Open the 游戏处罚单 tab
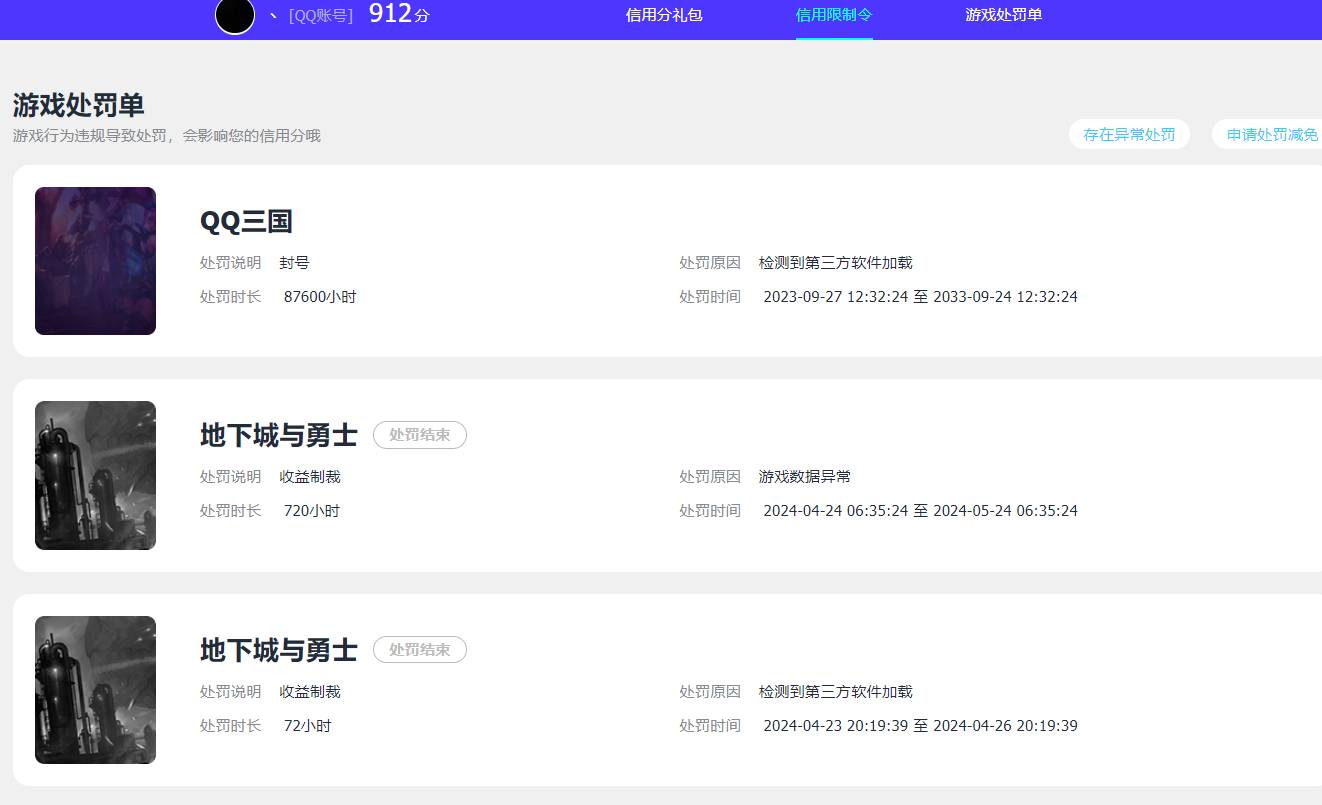 pos(1003,16)
